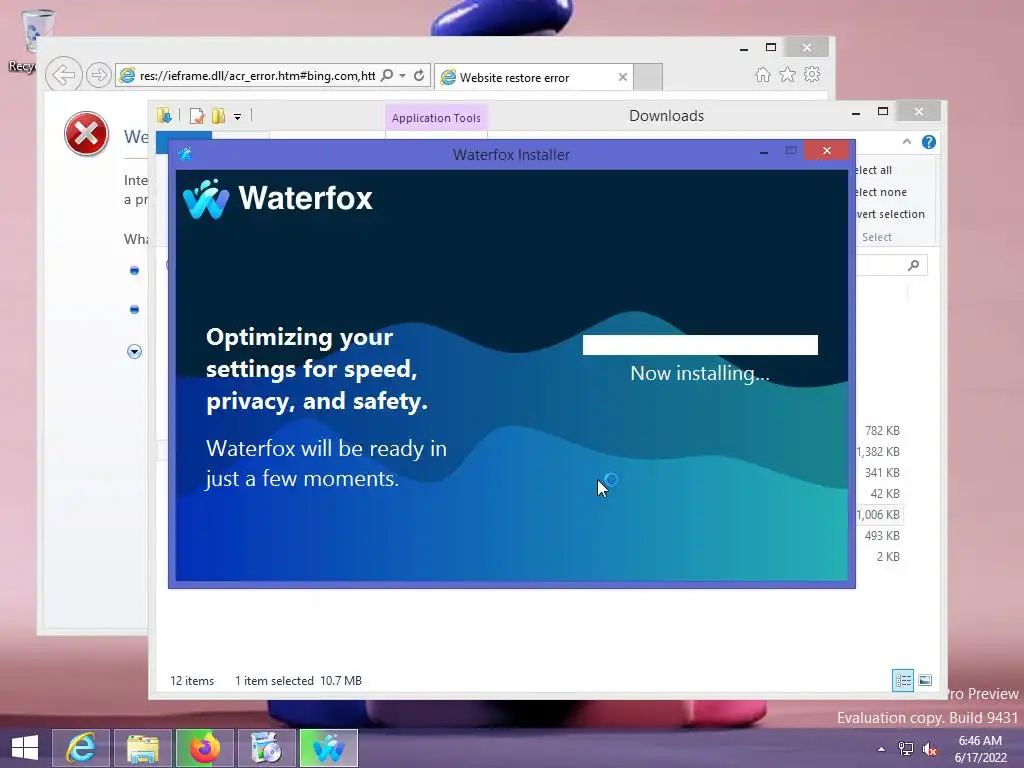Open Explorer Help question mark icon

pyautogui.click(x=929, y=142)
